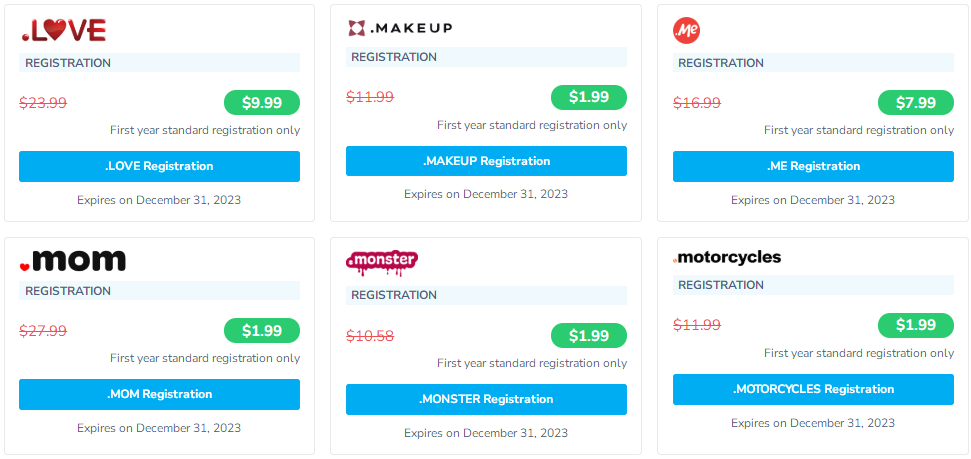971x459 pixels.
Task: Click the crossed-out $27.99 price
Action: click(43, 330)
